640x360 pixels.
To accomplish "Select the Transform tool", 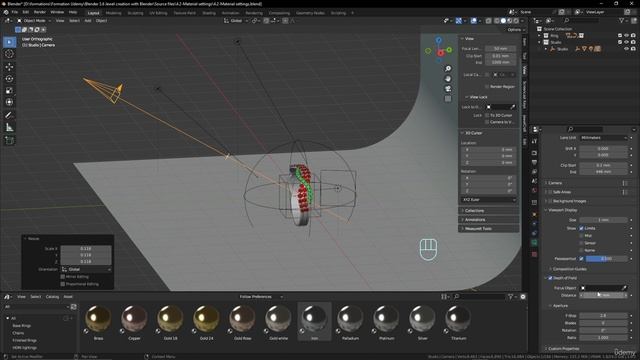I will coord(9,102).
